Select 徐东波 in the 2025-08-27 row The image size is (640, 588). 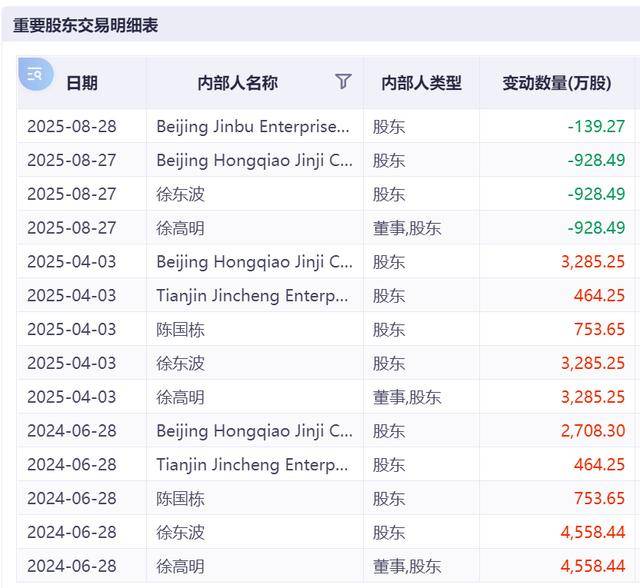pos(180,194)
